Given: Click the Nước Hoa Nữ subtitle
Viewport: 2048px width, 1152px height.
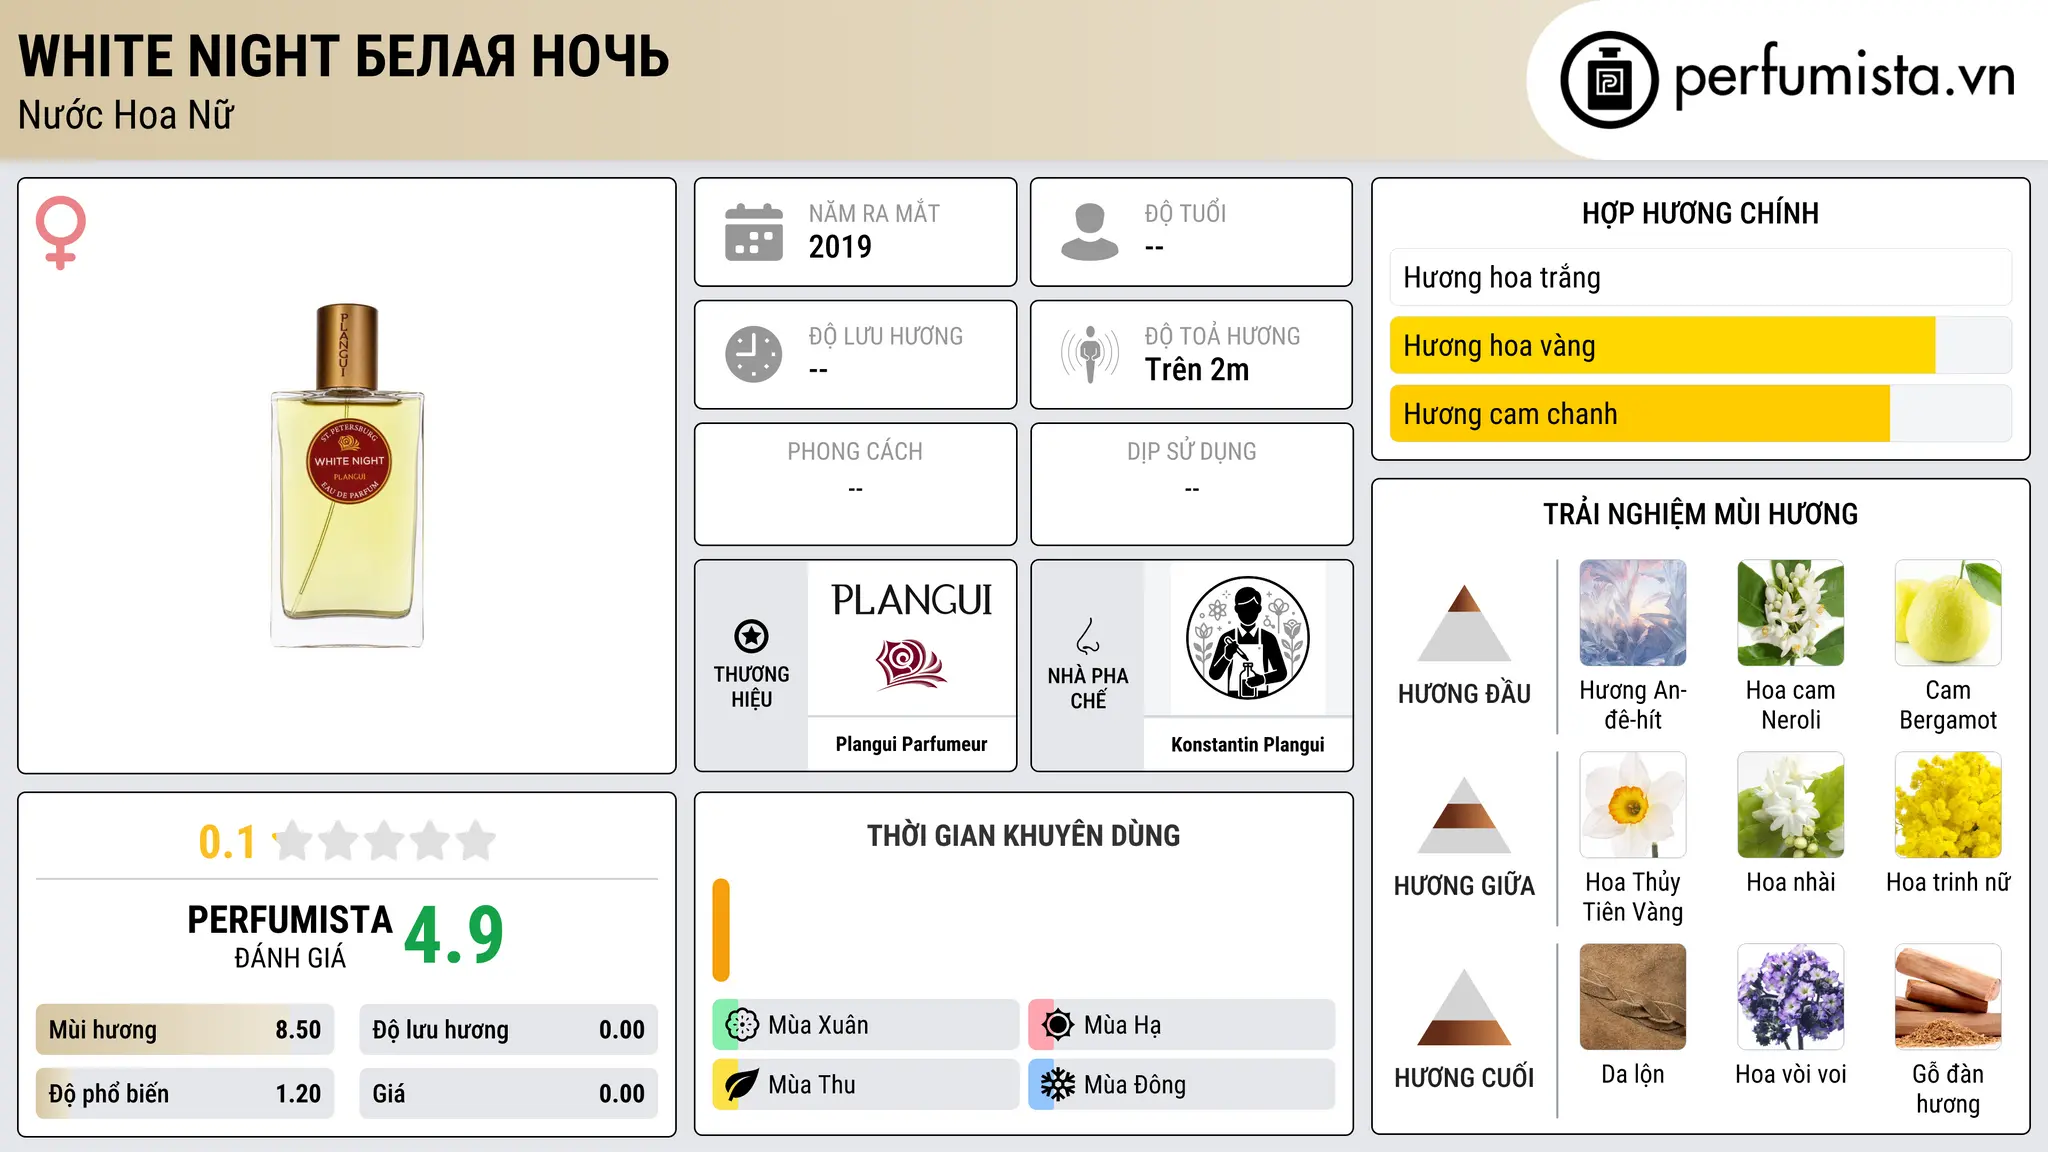Looking at the screenshot, I should tap(126, 115).
